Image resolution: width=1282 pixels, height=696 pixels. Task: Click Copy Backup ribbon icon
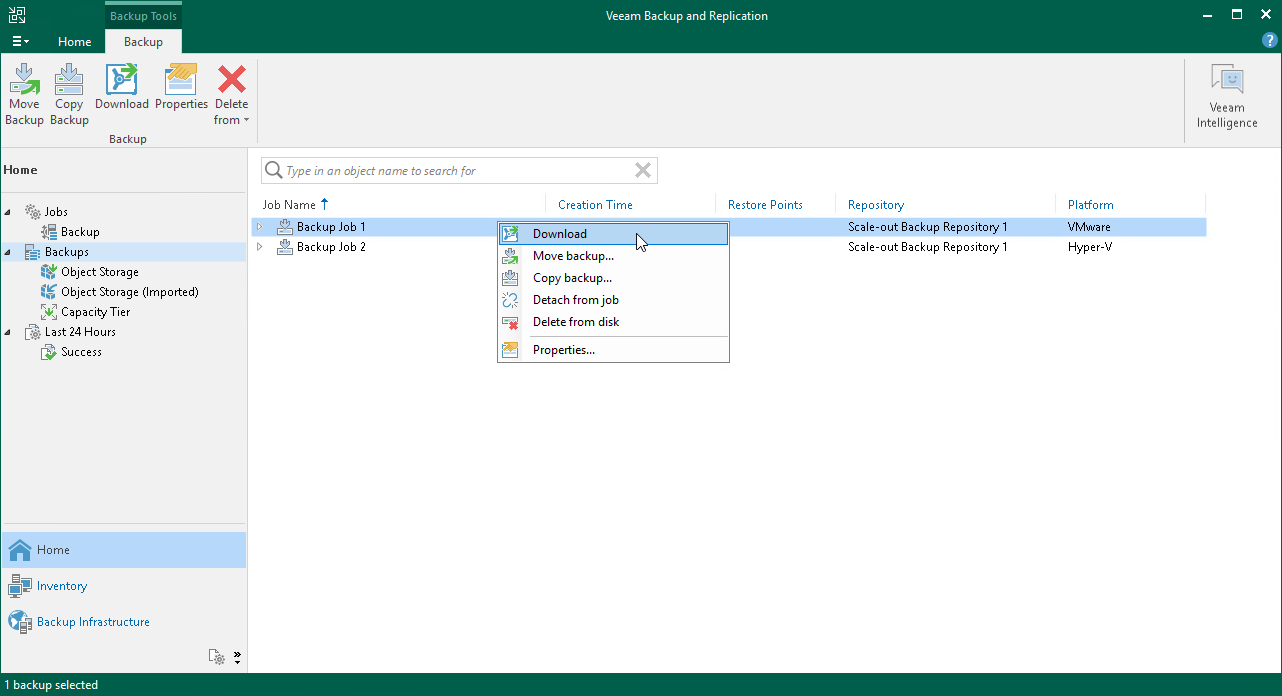click(69, 95)
